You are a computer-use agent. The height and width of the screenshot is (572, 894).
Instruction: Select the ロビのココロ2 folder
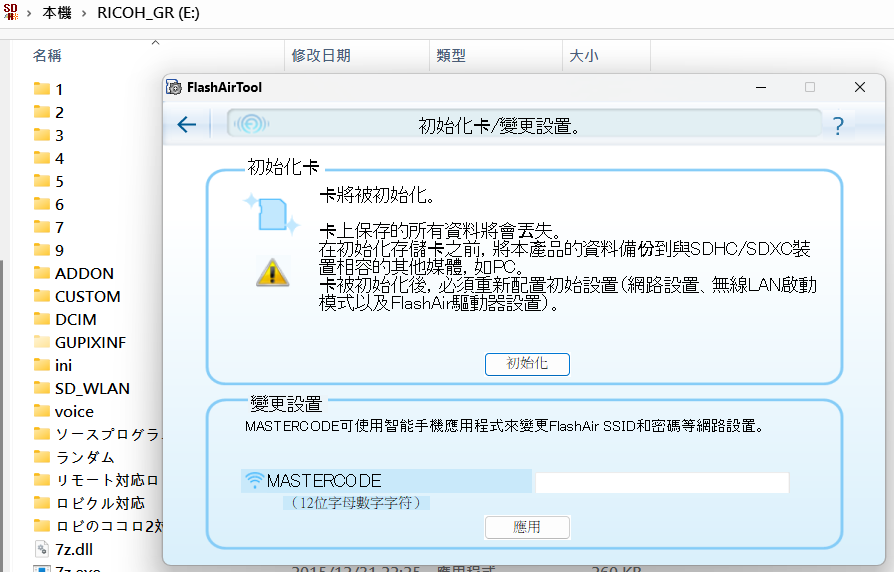point(97,526)
